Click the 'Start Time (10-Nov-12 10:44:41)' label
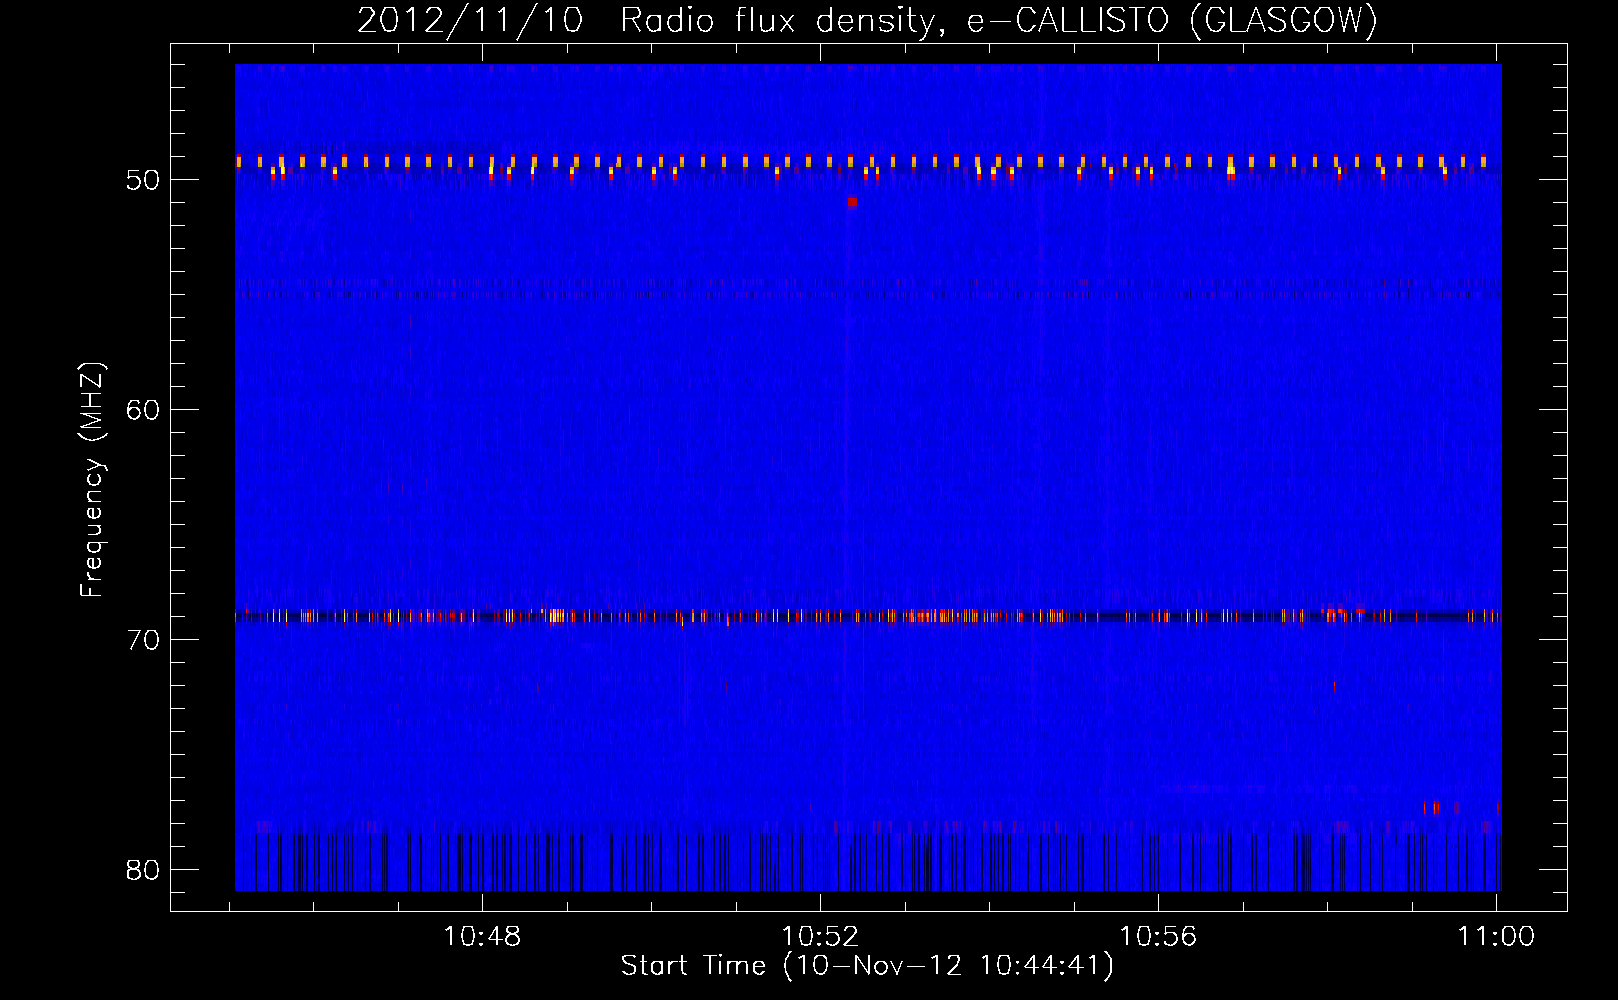 point(867,966)
